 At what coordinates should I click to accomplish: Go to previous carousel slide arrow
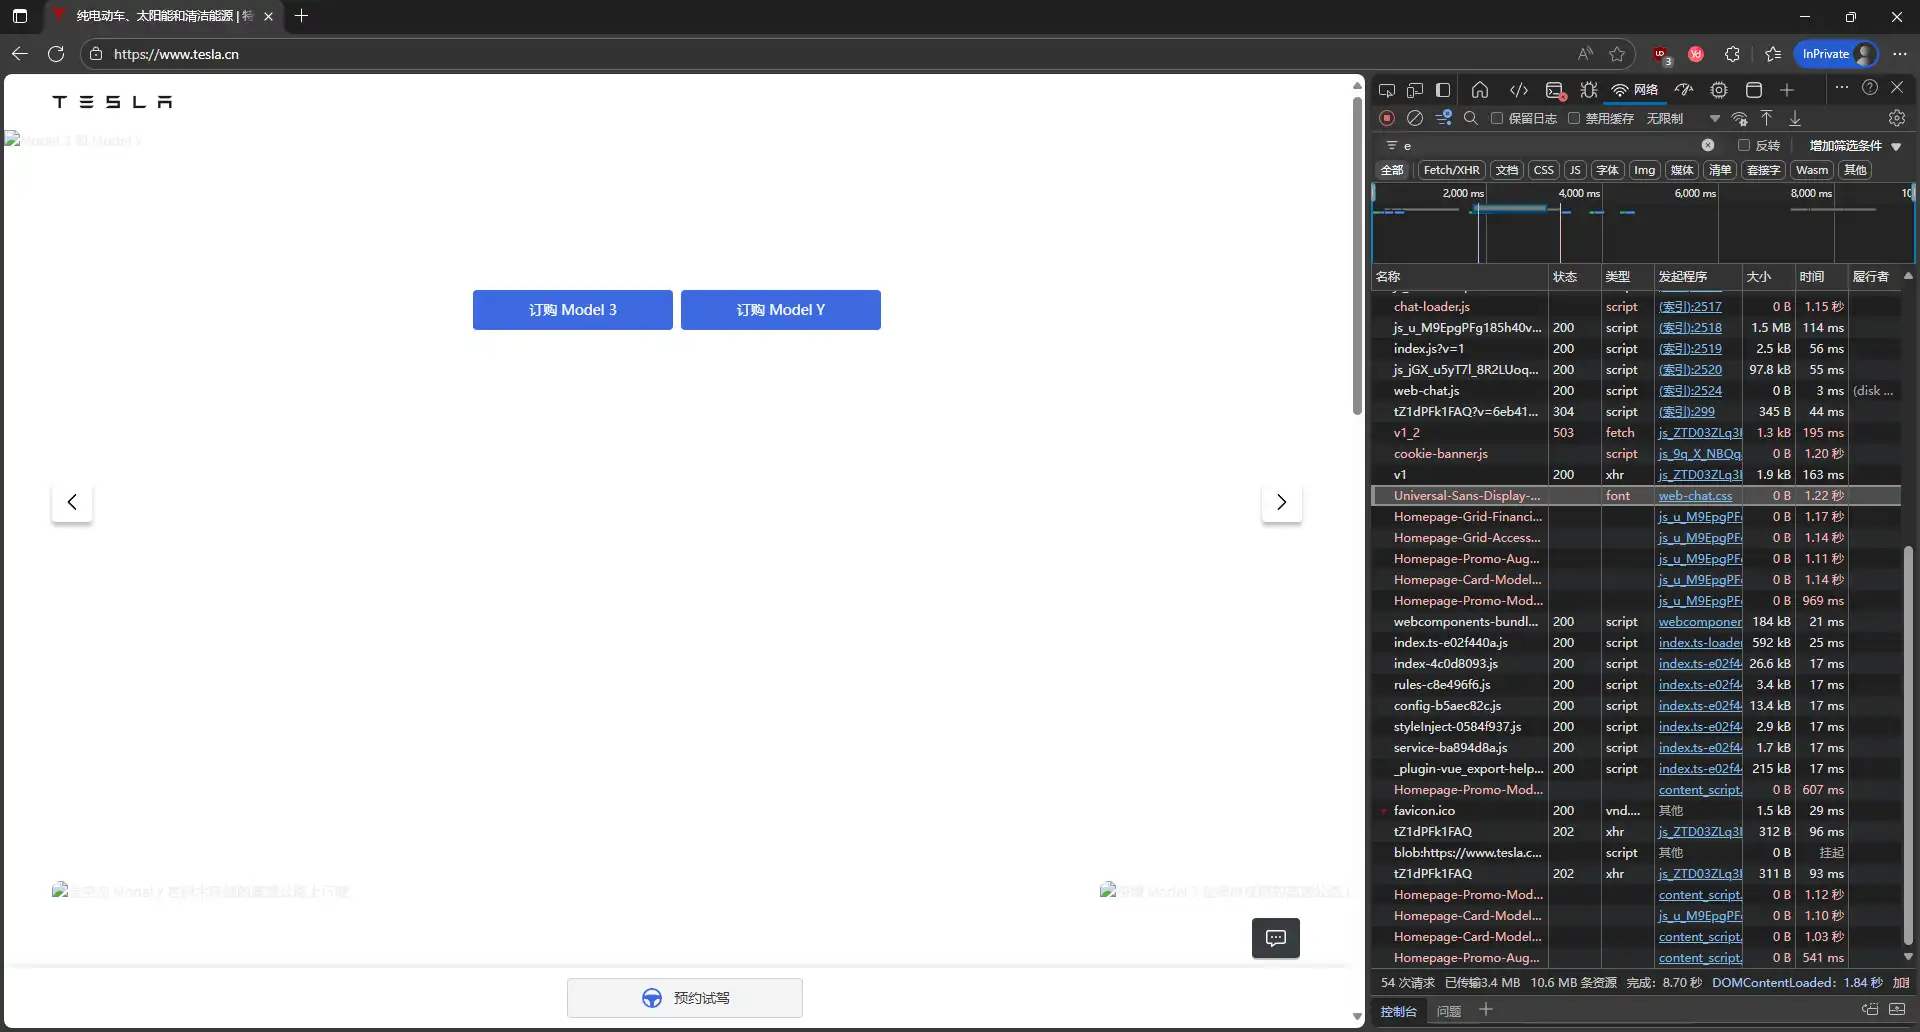click(x=72, y=502)
